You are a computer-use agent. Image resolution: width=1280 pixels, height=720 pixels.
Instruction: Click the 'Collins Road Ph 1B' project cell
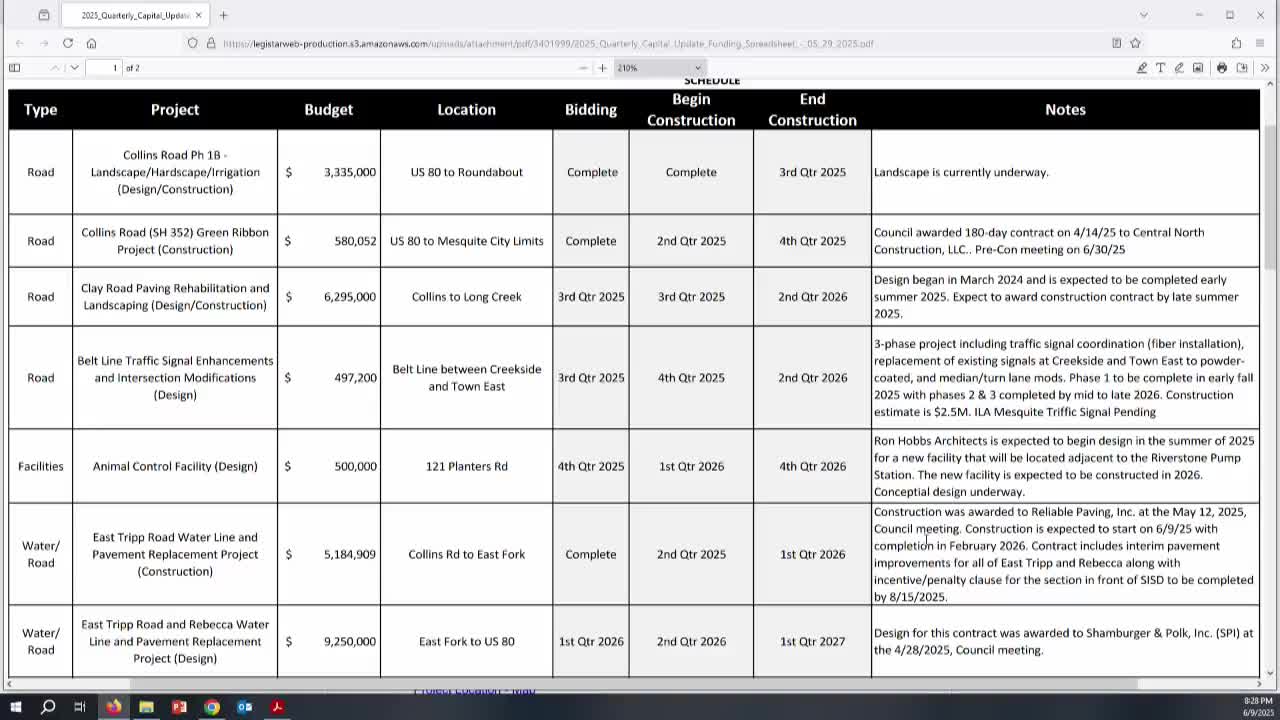175,172
